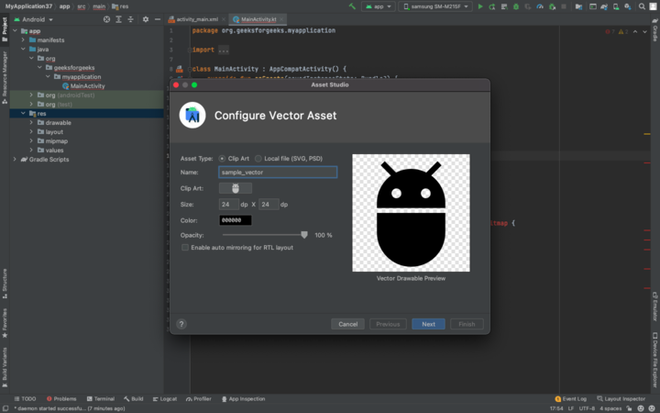Switch to the activity_main.xml tab

[196, 19]
